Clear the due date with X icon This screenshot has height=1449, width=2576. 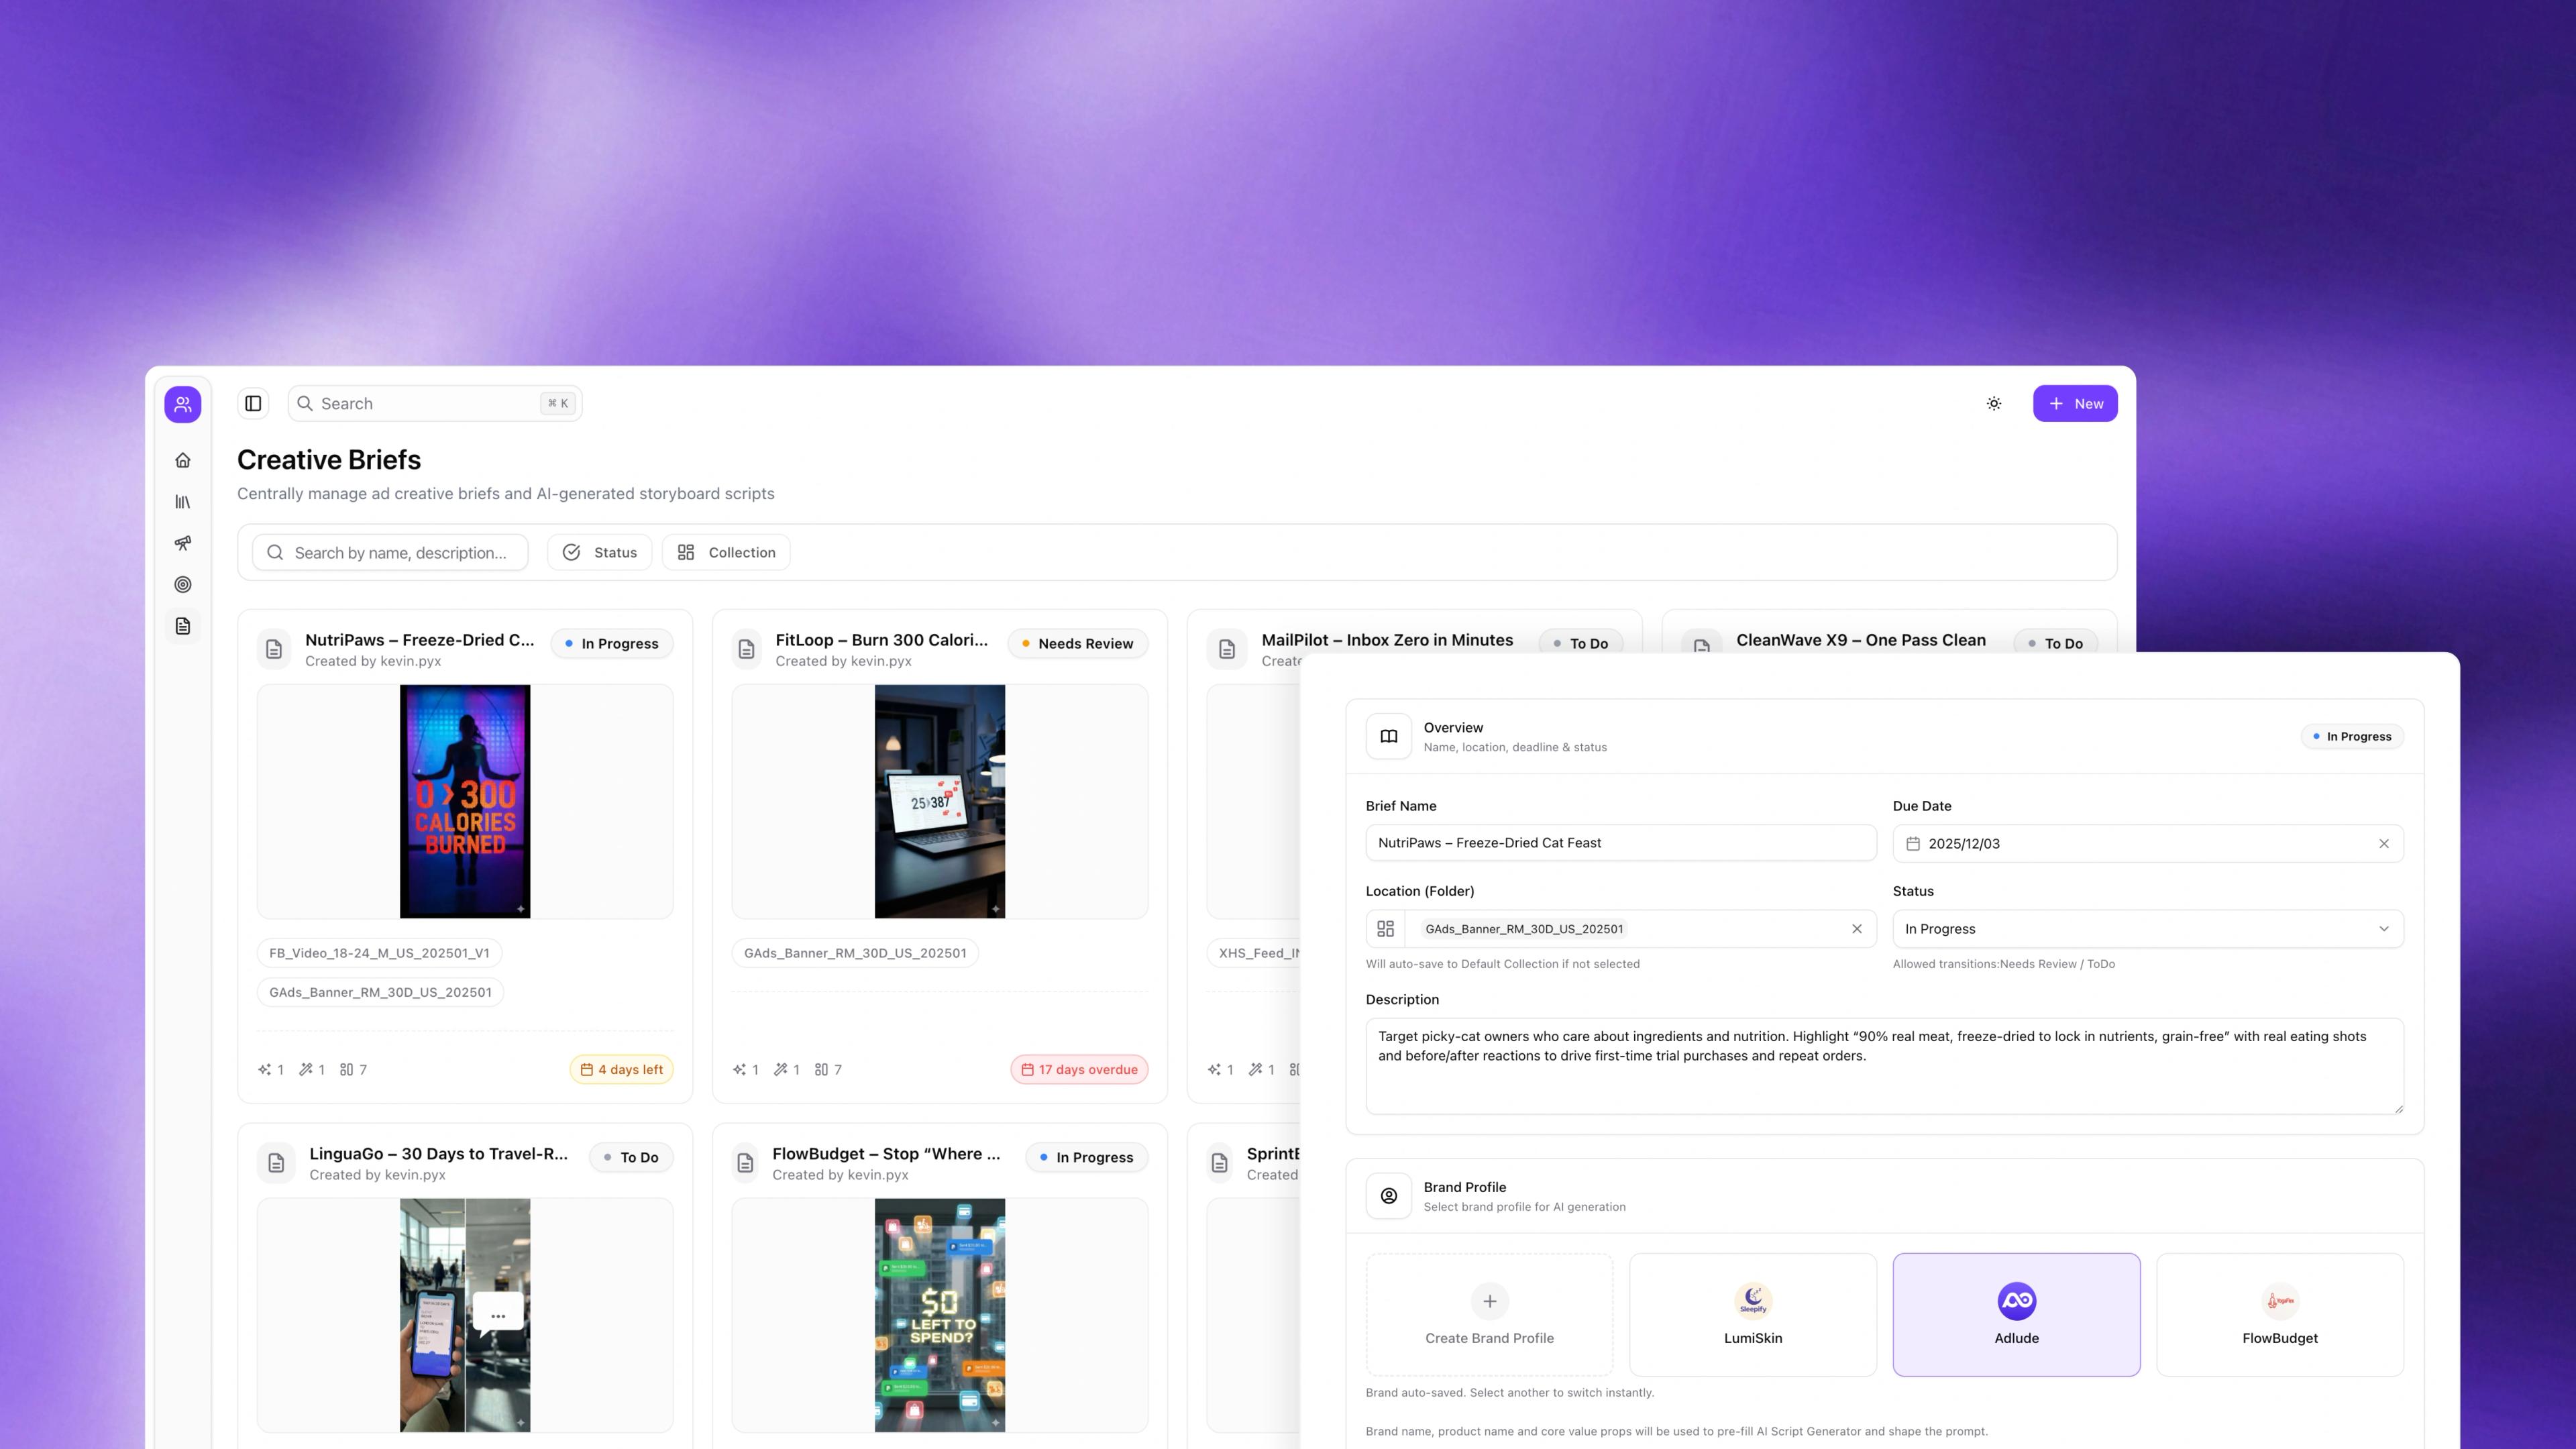[x=2383, y=844]
